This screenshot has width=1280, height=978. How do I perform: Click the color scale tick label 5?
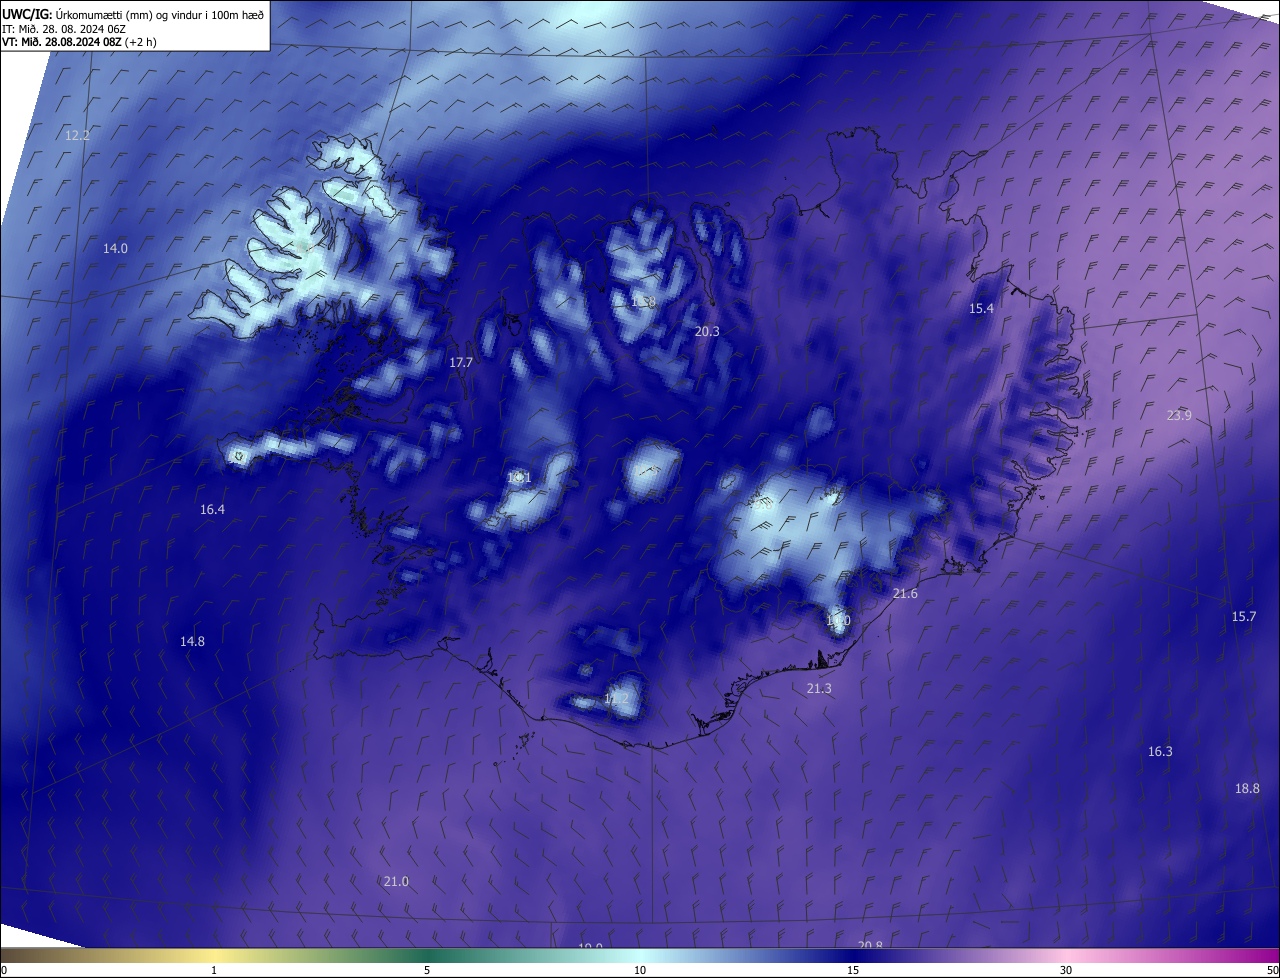coord(427,970)
